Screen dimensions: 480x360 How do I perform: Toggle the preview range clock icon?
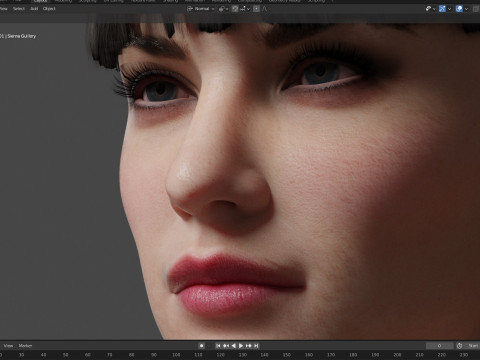pos(459,346)
